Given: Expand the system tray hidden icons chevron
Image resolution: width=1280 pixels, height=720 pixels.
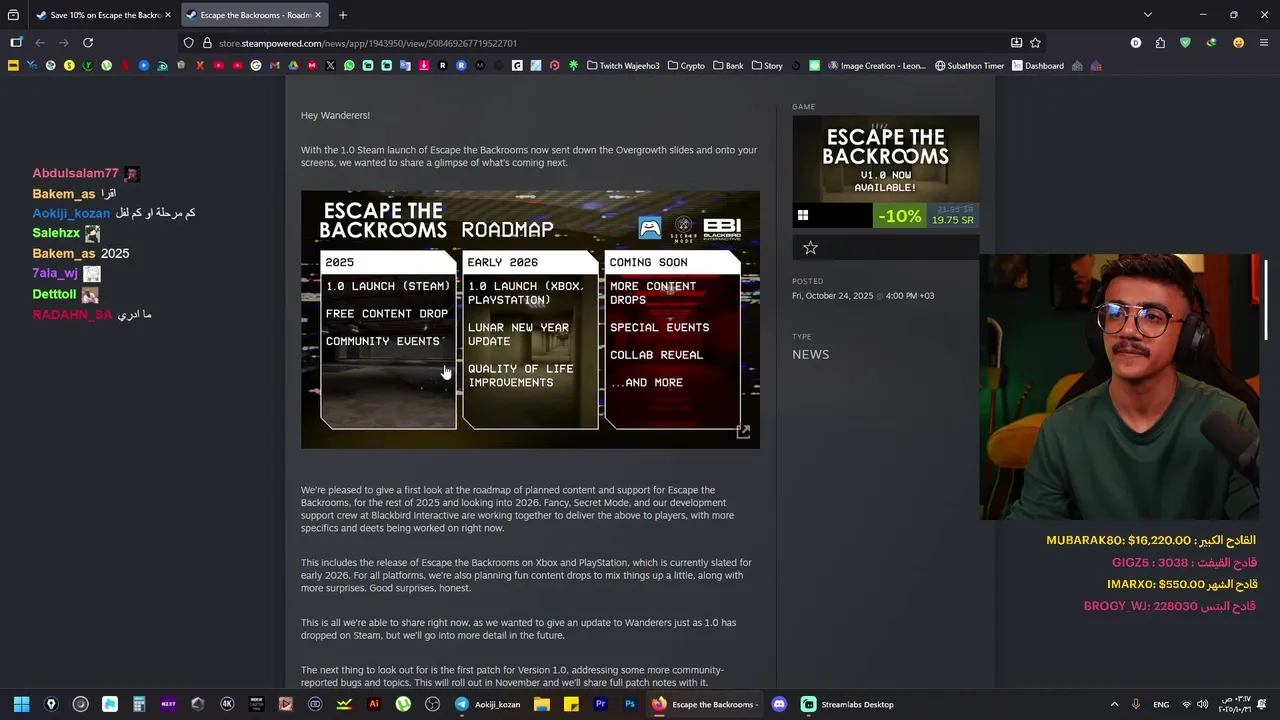Looking at the screenshot, I should (x=1114, y=704).
